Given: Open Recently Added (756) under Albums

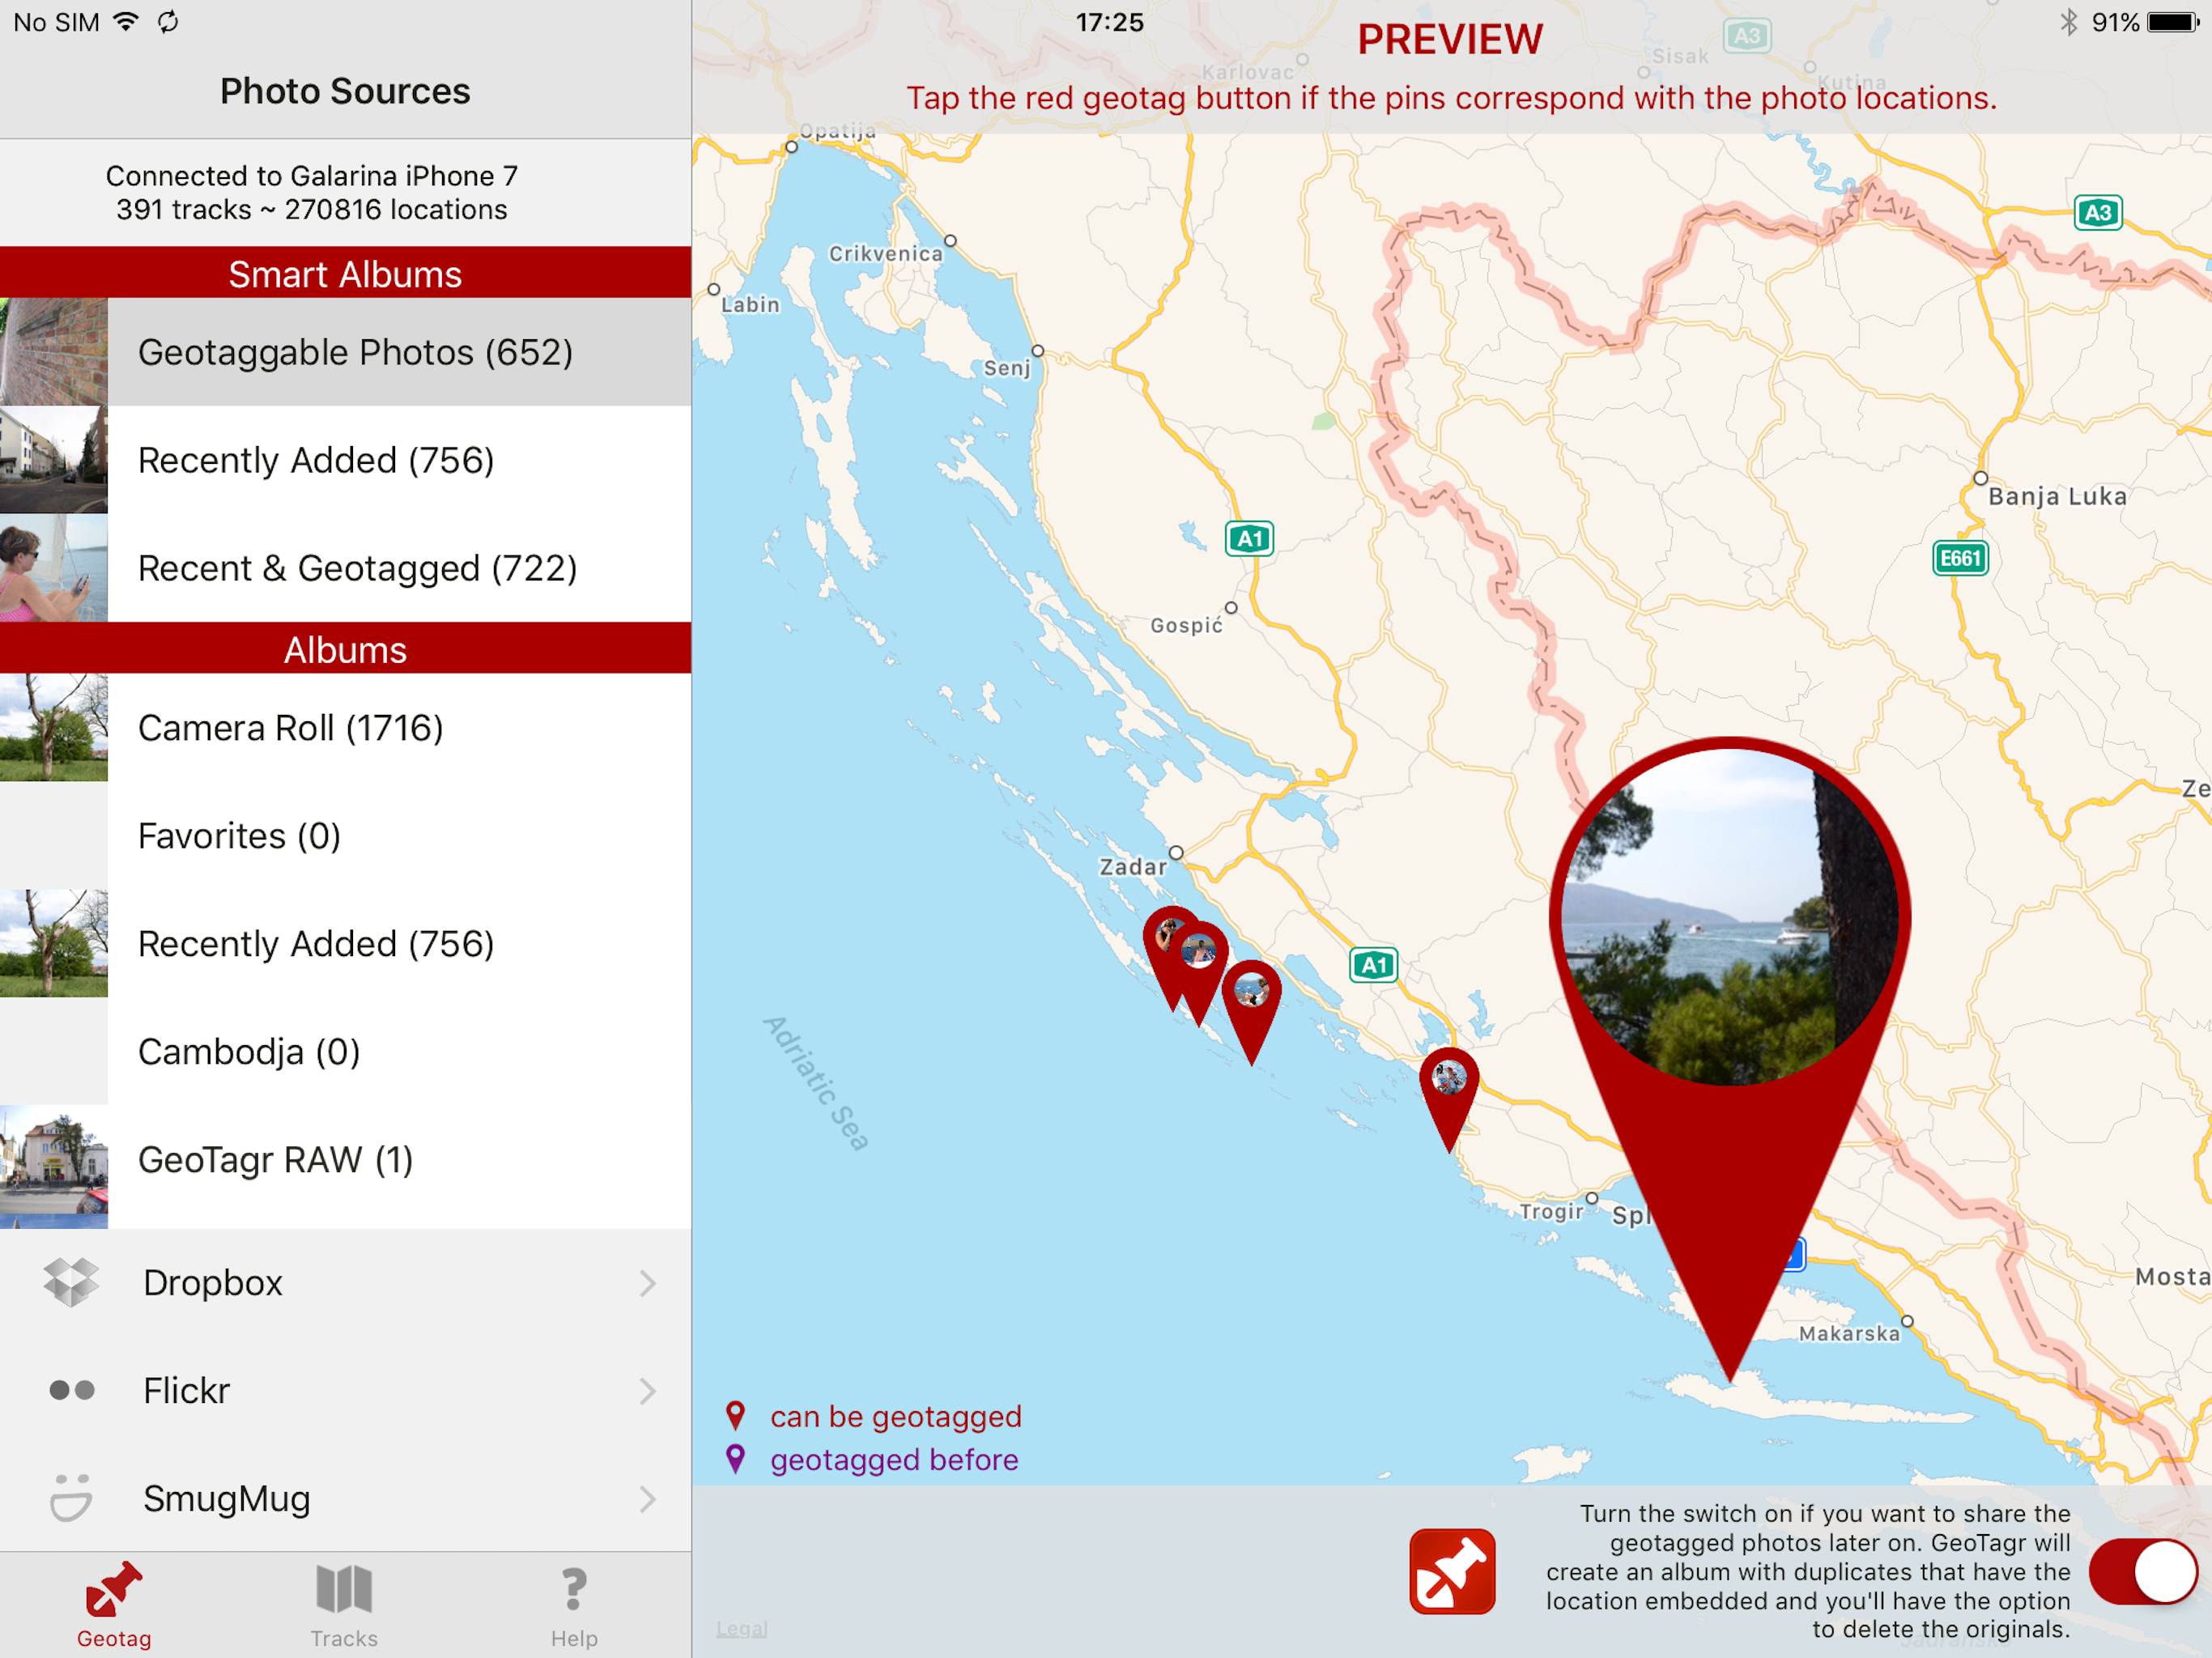Looking at the screenshot, I should [346, 944].
